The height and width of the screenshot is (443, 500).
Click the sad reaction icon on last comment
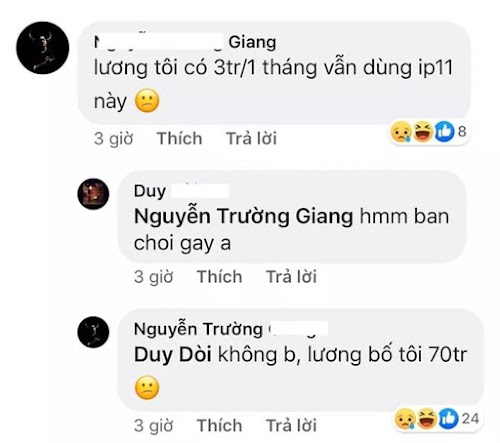405,419
